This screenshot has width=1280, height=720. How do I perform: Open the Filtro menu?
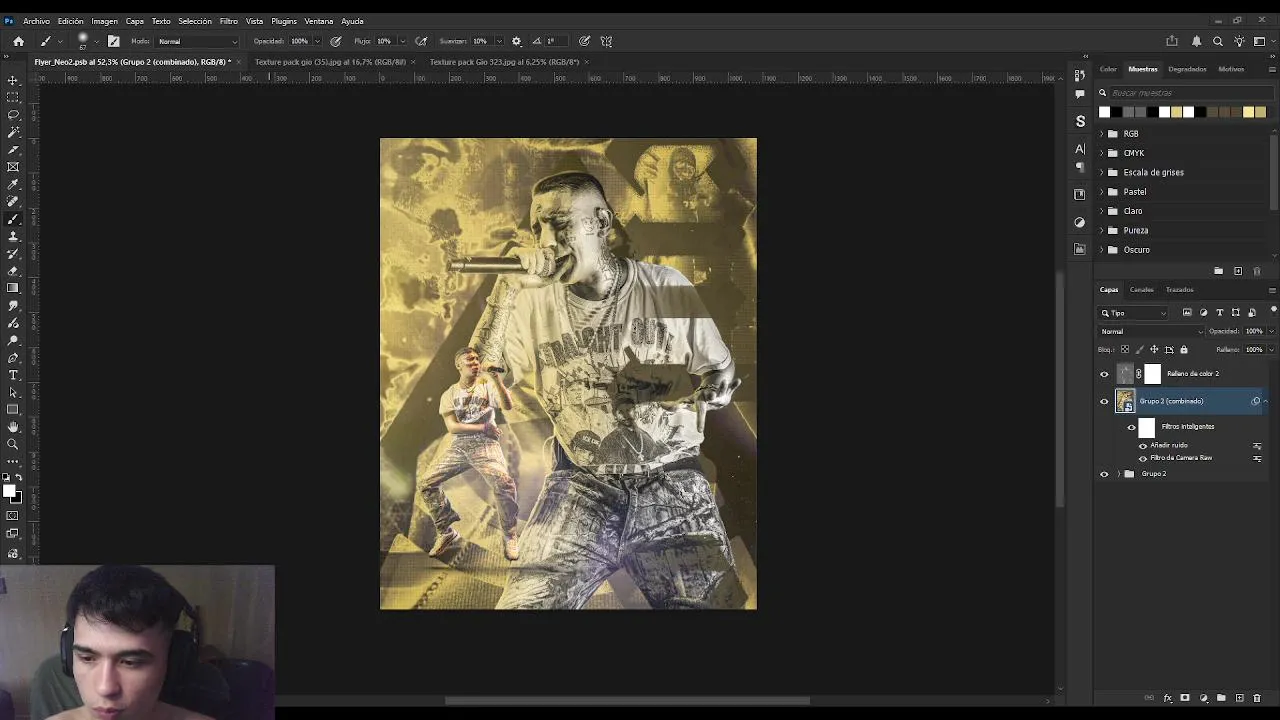click(229, 21)
